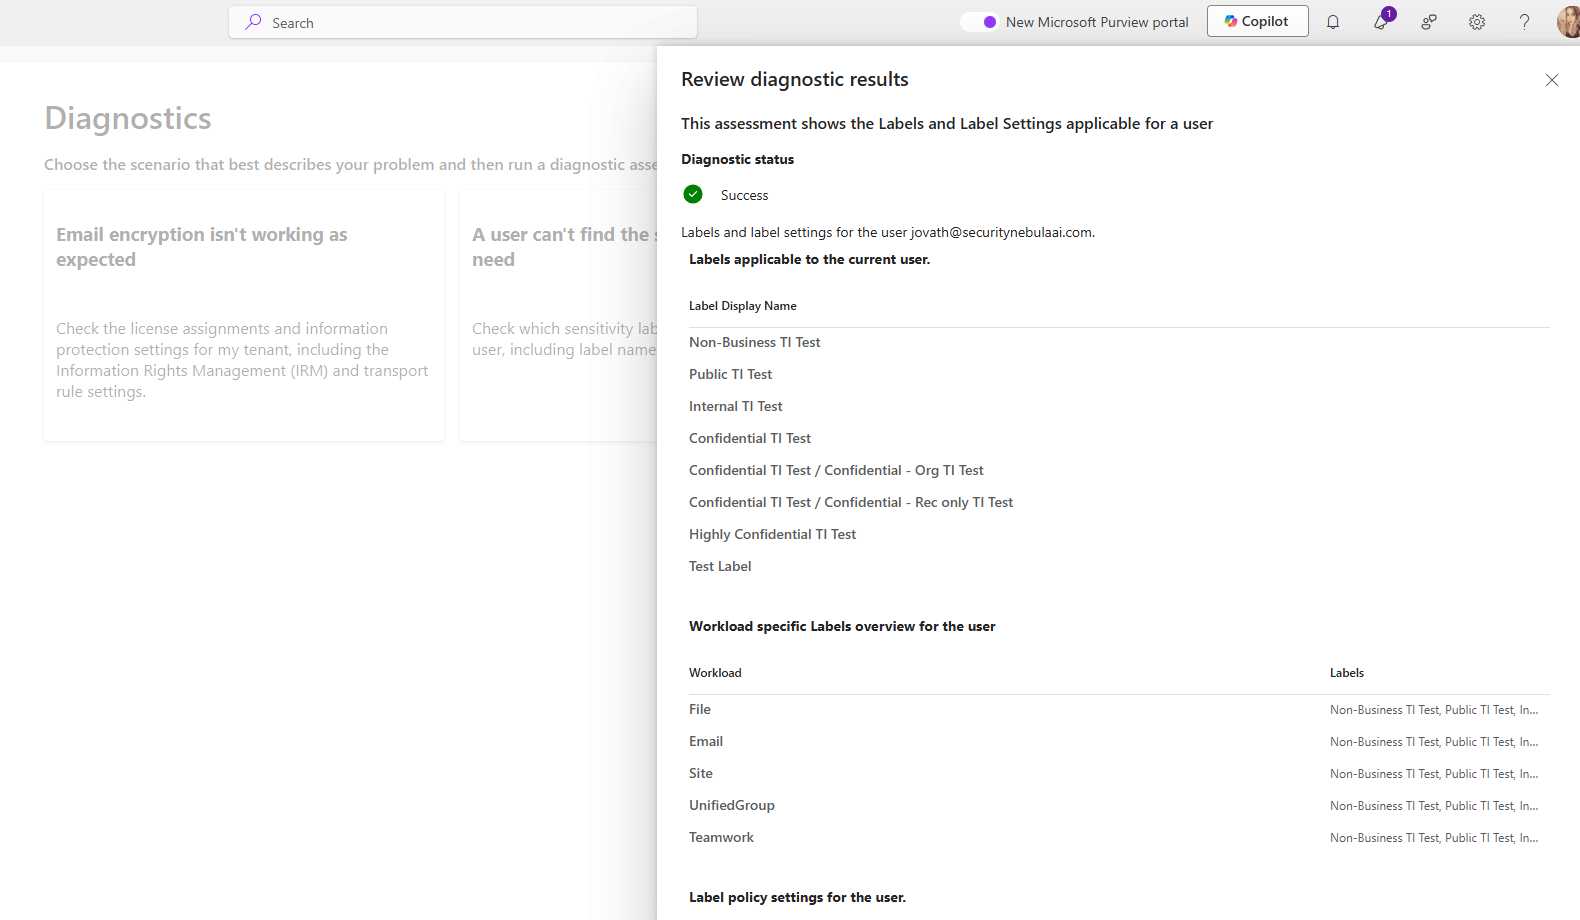
Task: Click the Workload column header
Action: pyautogui.click(x=715, y=673)
